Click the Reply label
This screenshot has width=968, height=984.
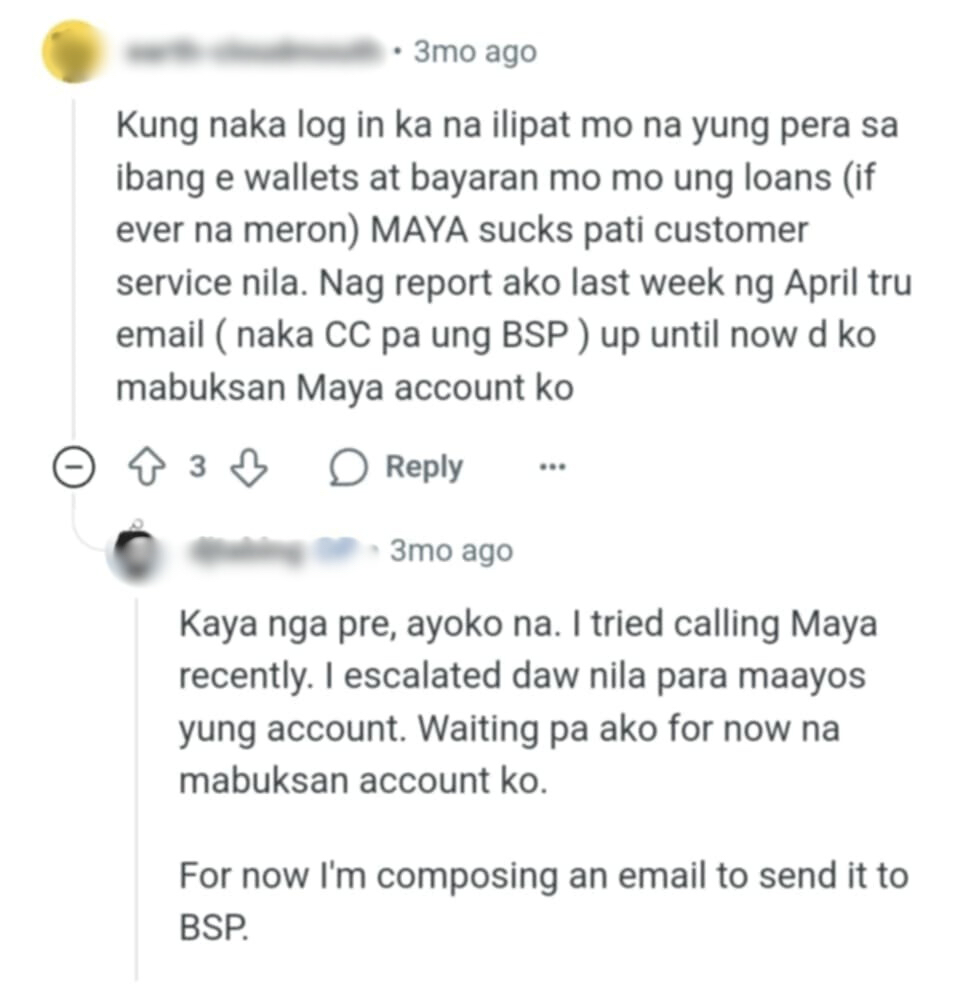tap(424, 467)
